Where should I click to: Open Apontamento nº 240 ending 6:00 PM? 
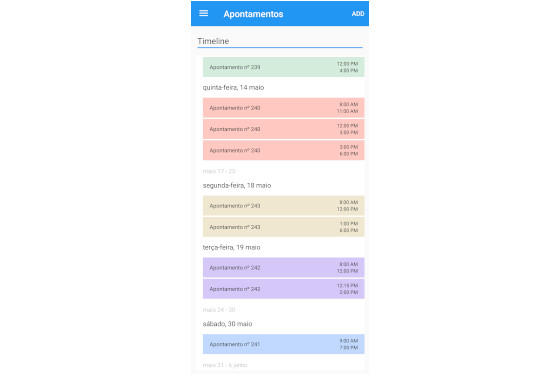point(284,150)
